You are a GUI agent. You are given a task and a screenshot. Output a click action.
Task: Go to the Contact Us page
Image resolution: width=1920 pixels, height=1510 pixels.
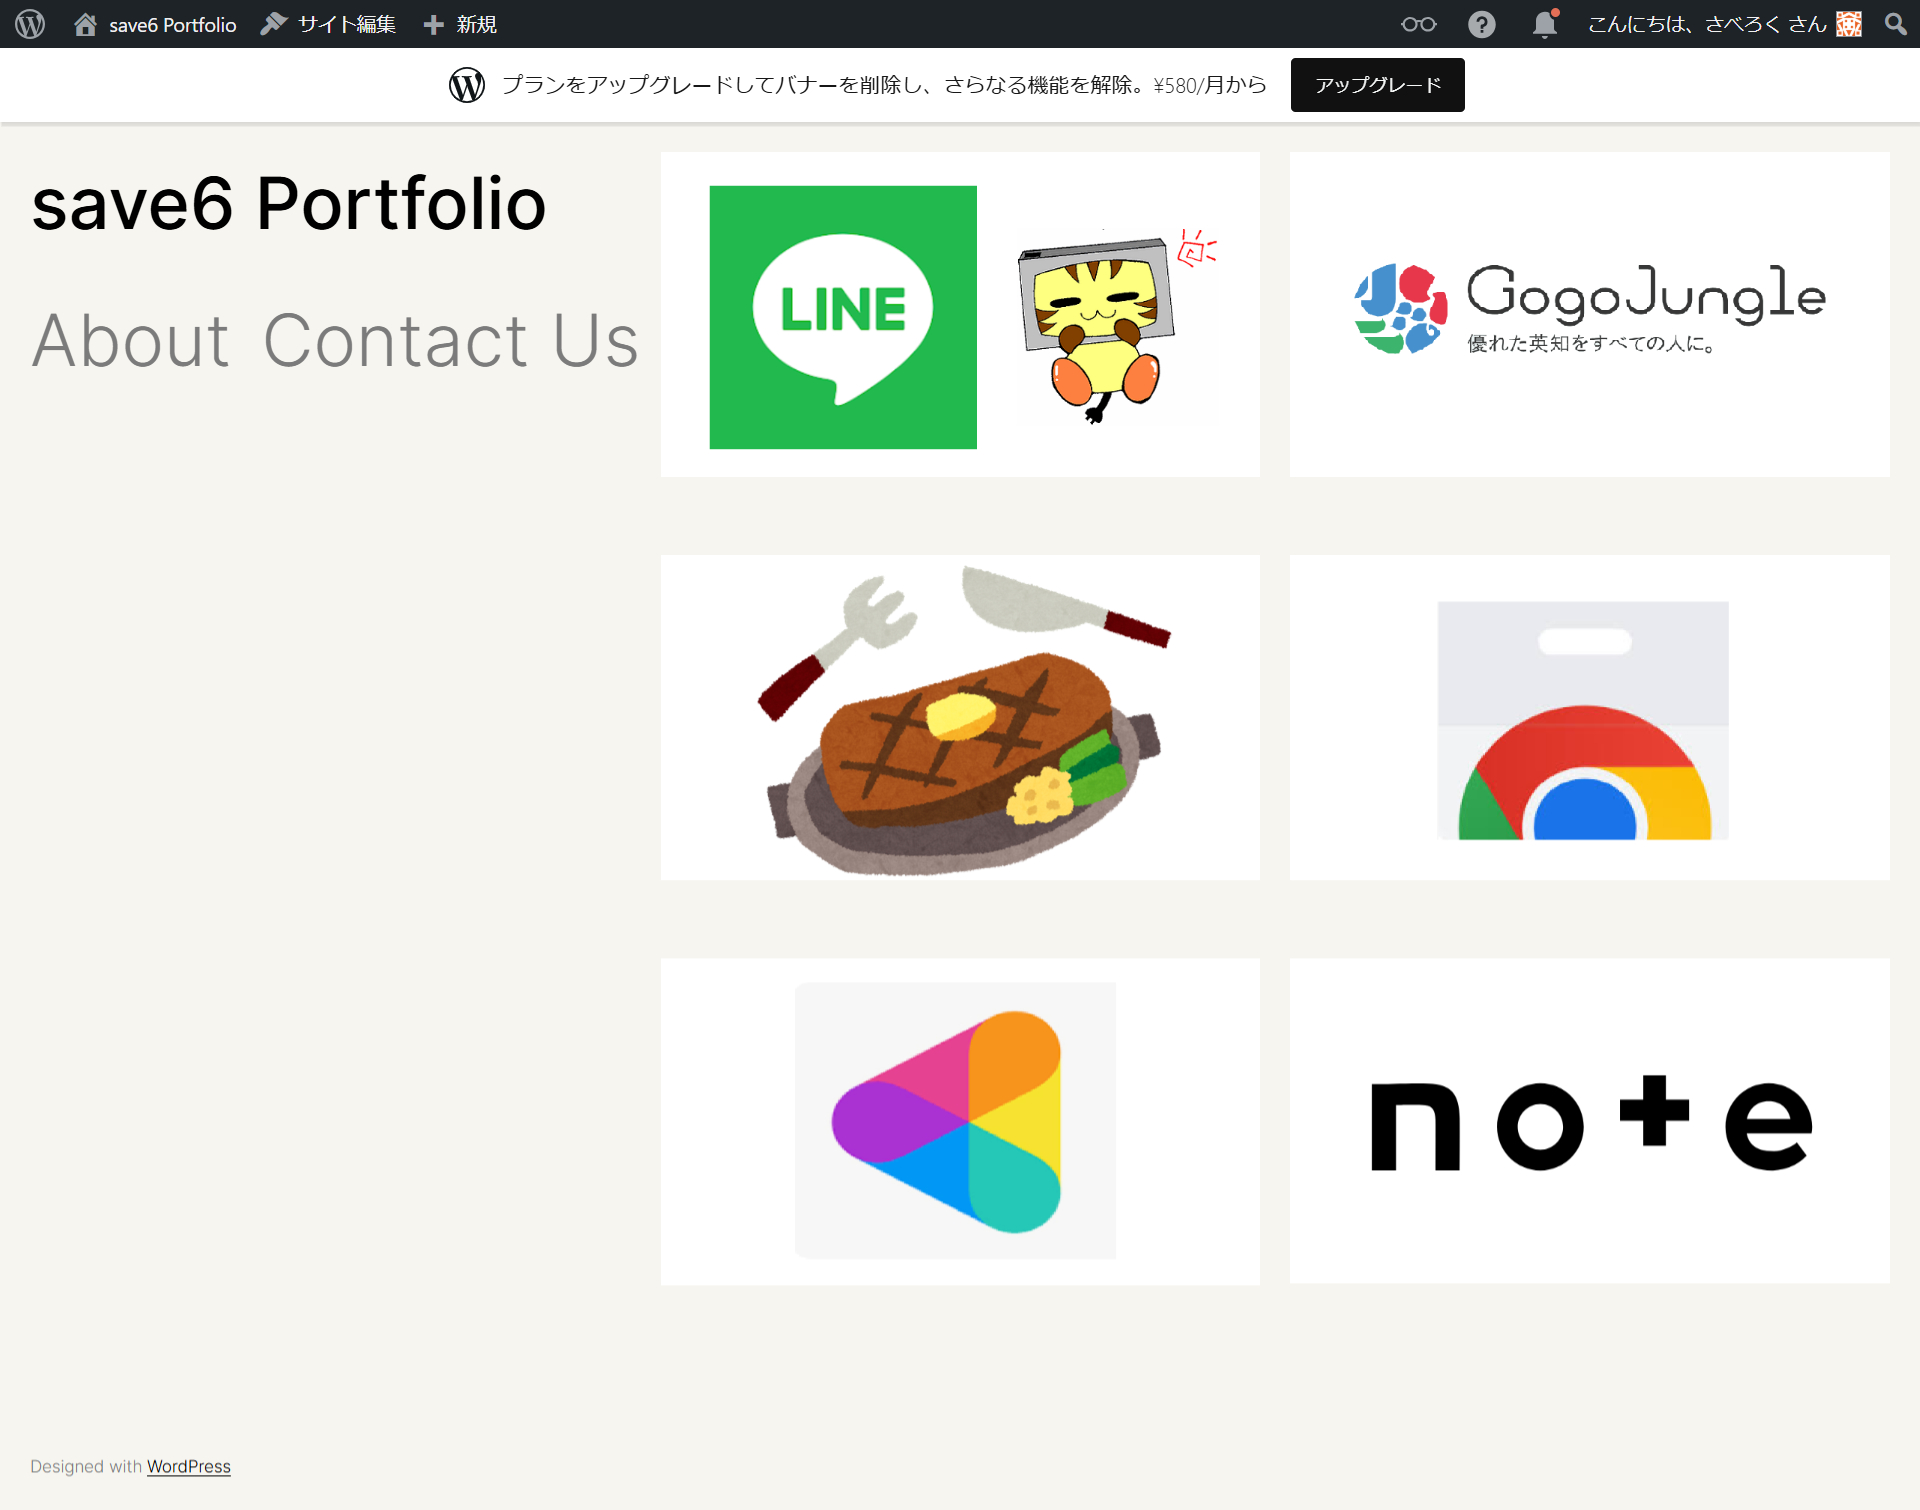point(450,340)
